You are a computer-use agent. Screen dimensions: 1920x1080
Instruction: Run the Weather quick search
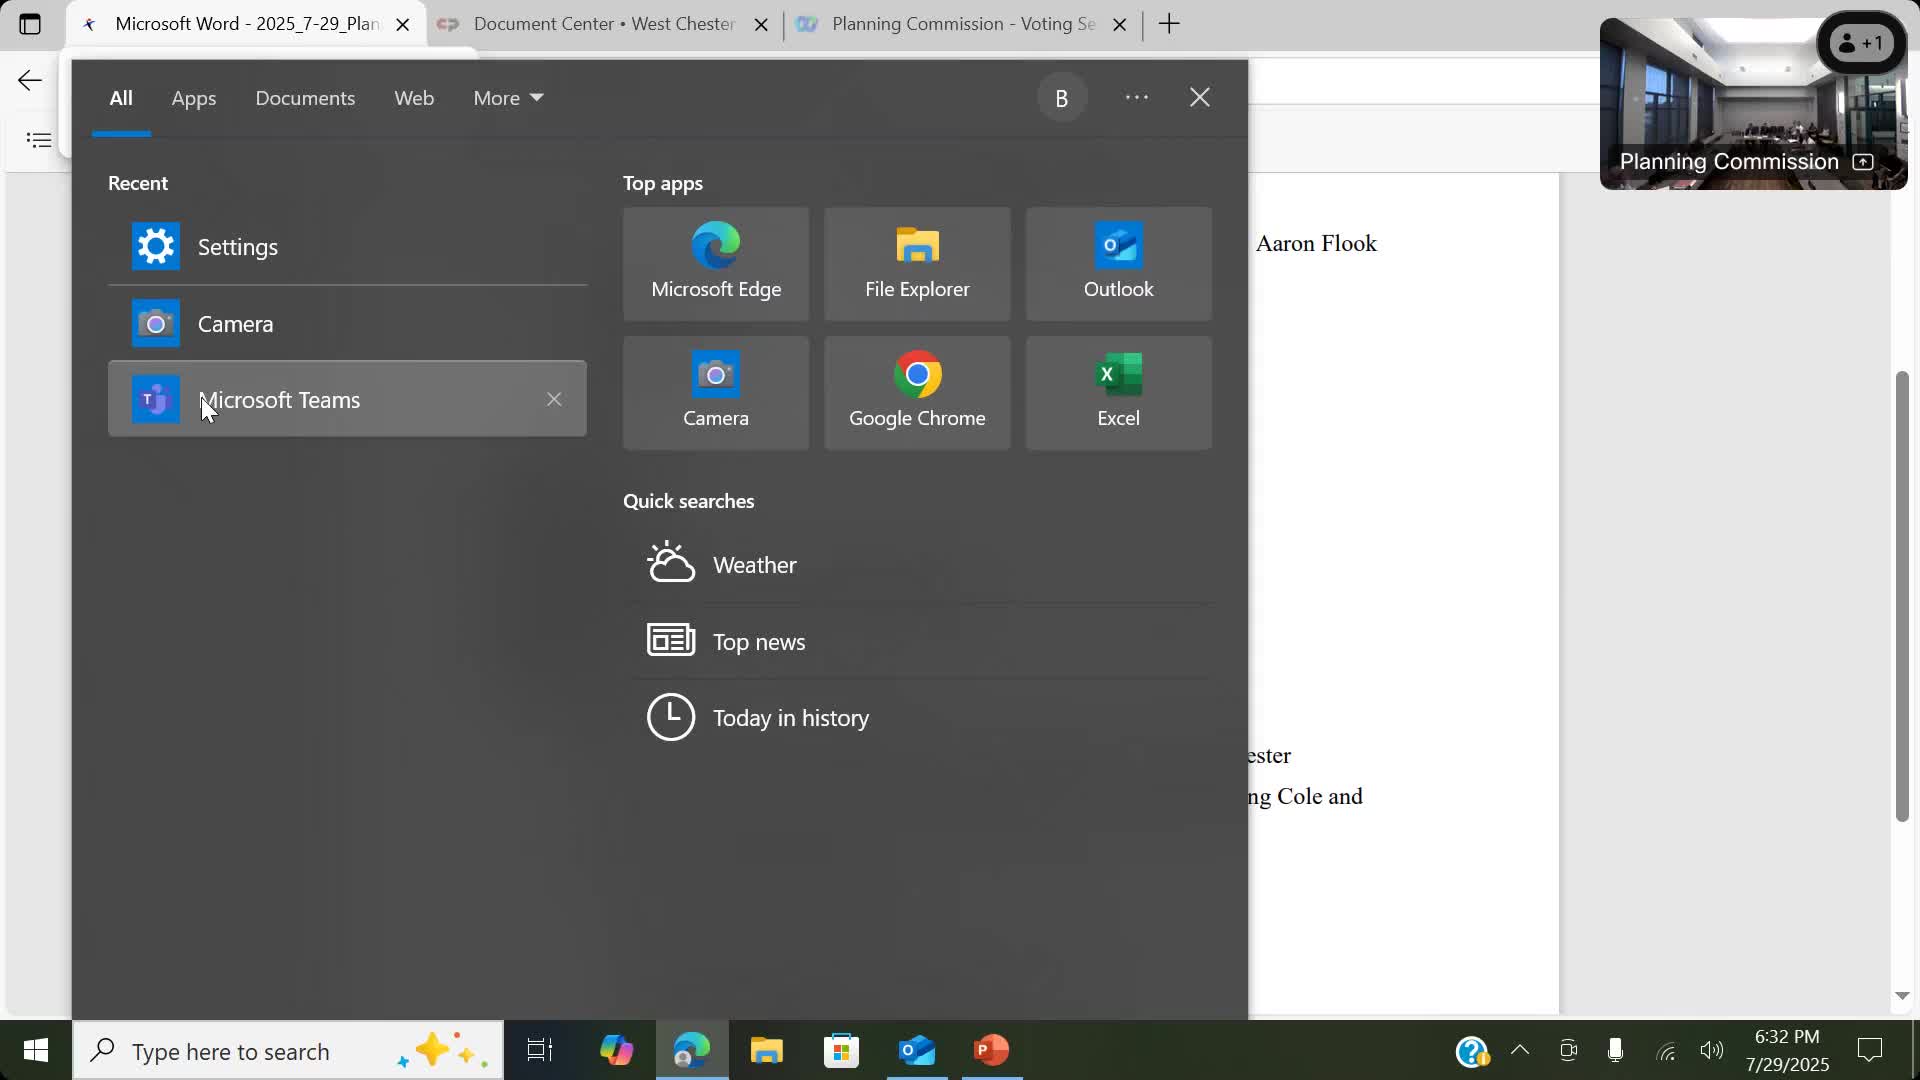point(754,565)
